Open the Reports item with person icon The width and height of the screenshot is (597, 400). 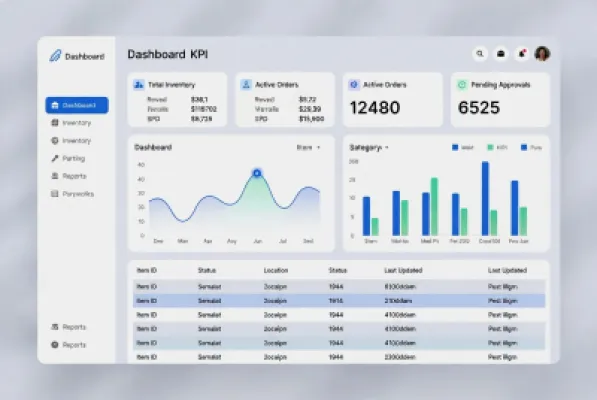[69, 176]
